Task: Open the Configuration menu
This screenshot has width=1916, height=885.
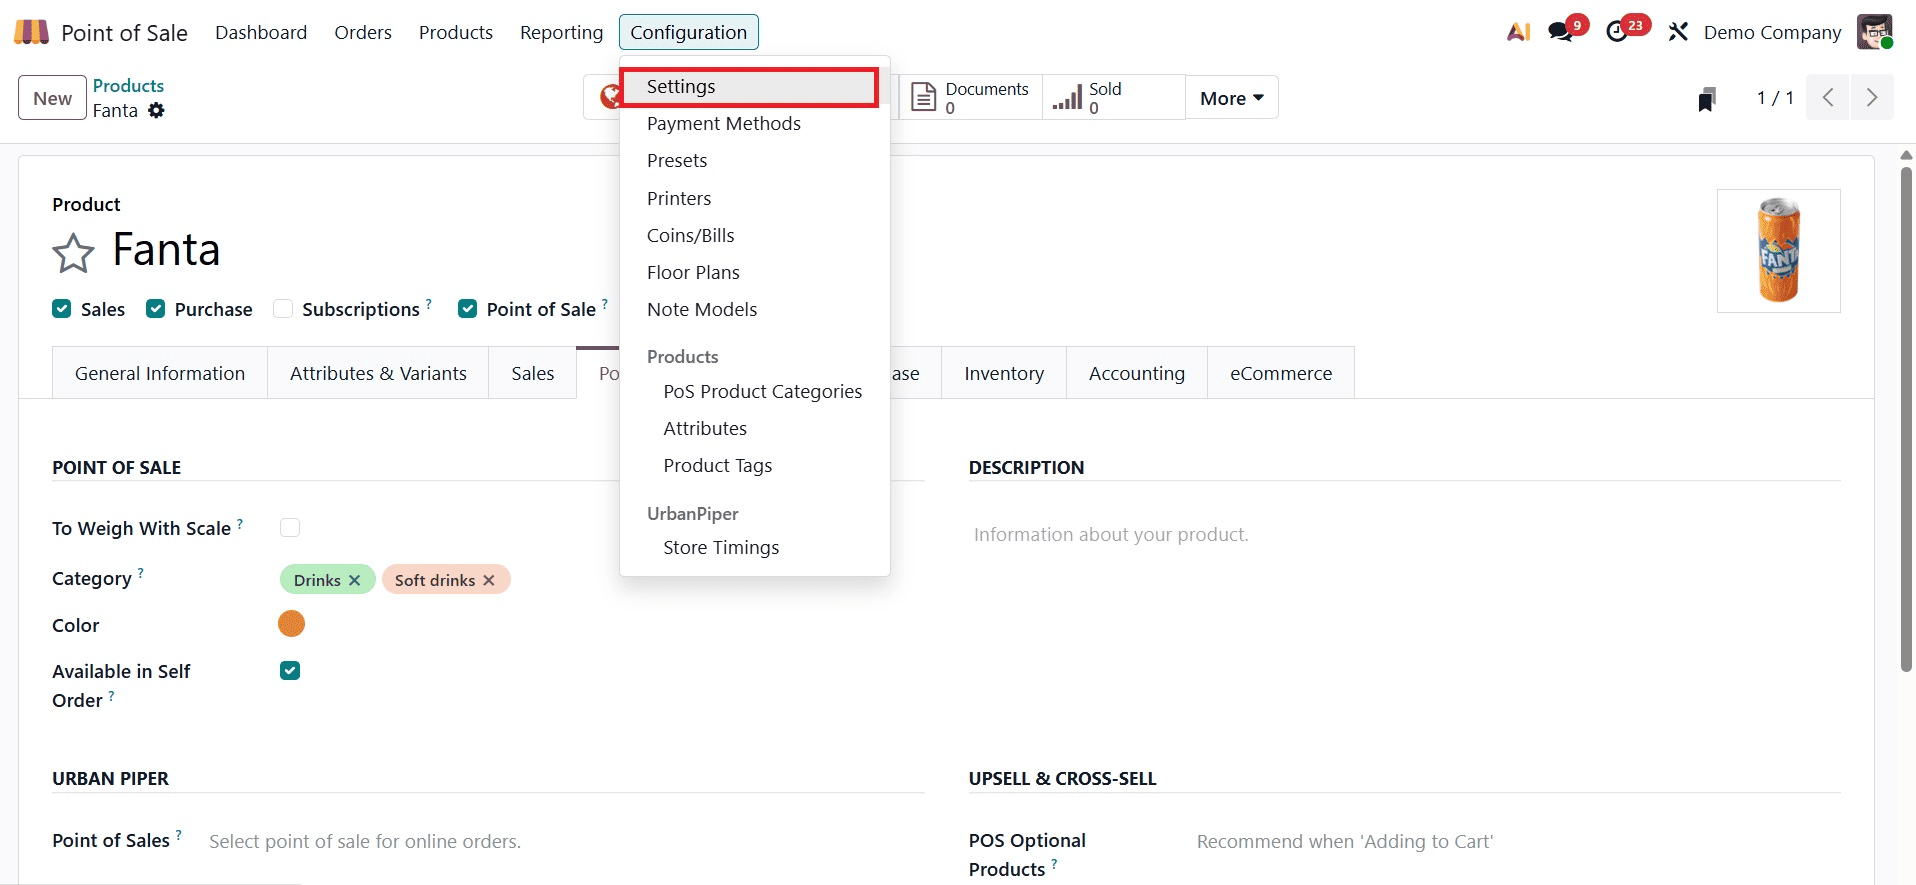Action: point(689,32)
